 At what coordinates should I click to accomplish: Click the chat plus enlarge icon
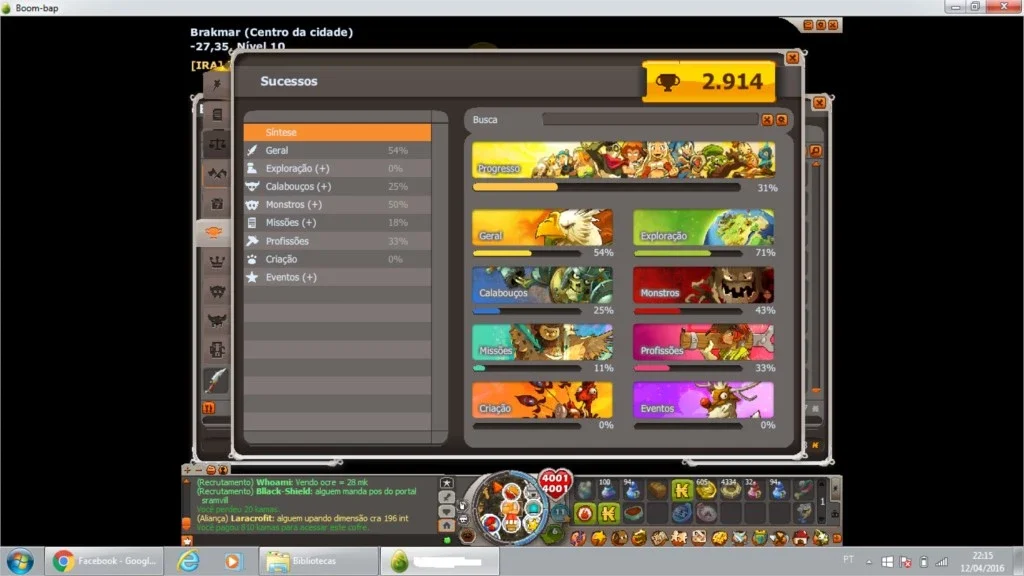187,470
